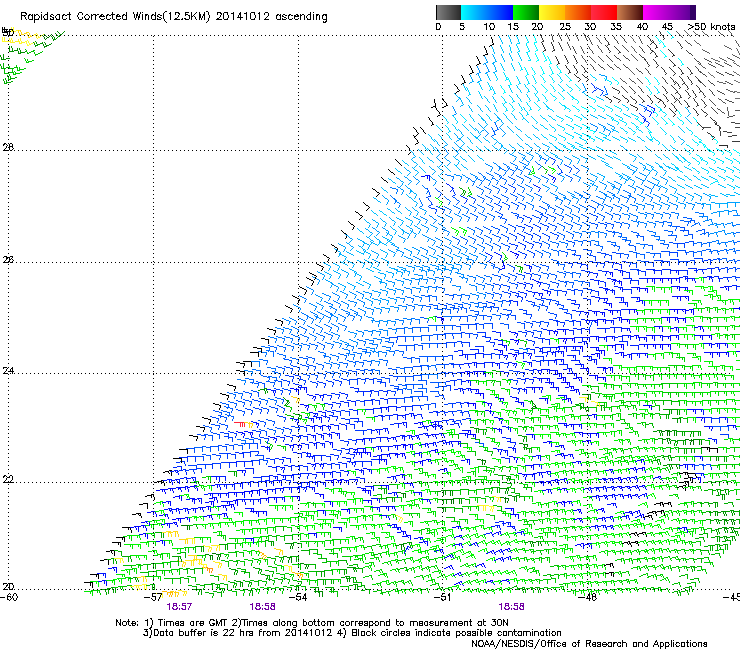Click the latitude axis label '20'
The width and height of the screenshot is (740, 650).
pos(8,586)
